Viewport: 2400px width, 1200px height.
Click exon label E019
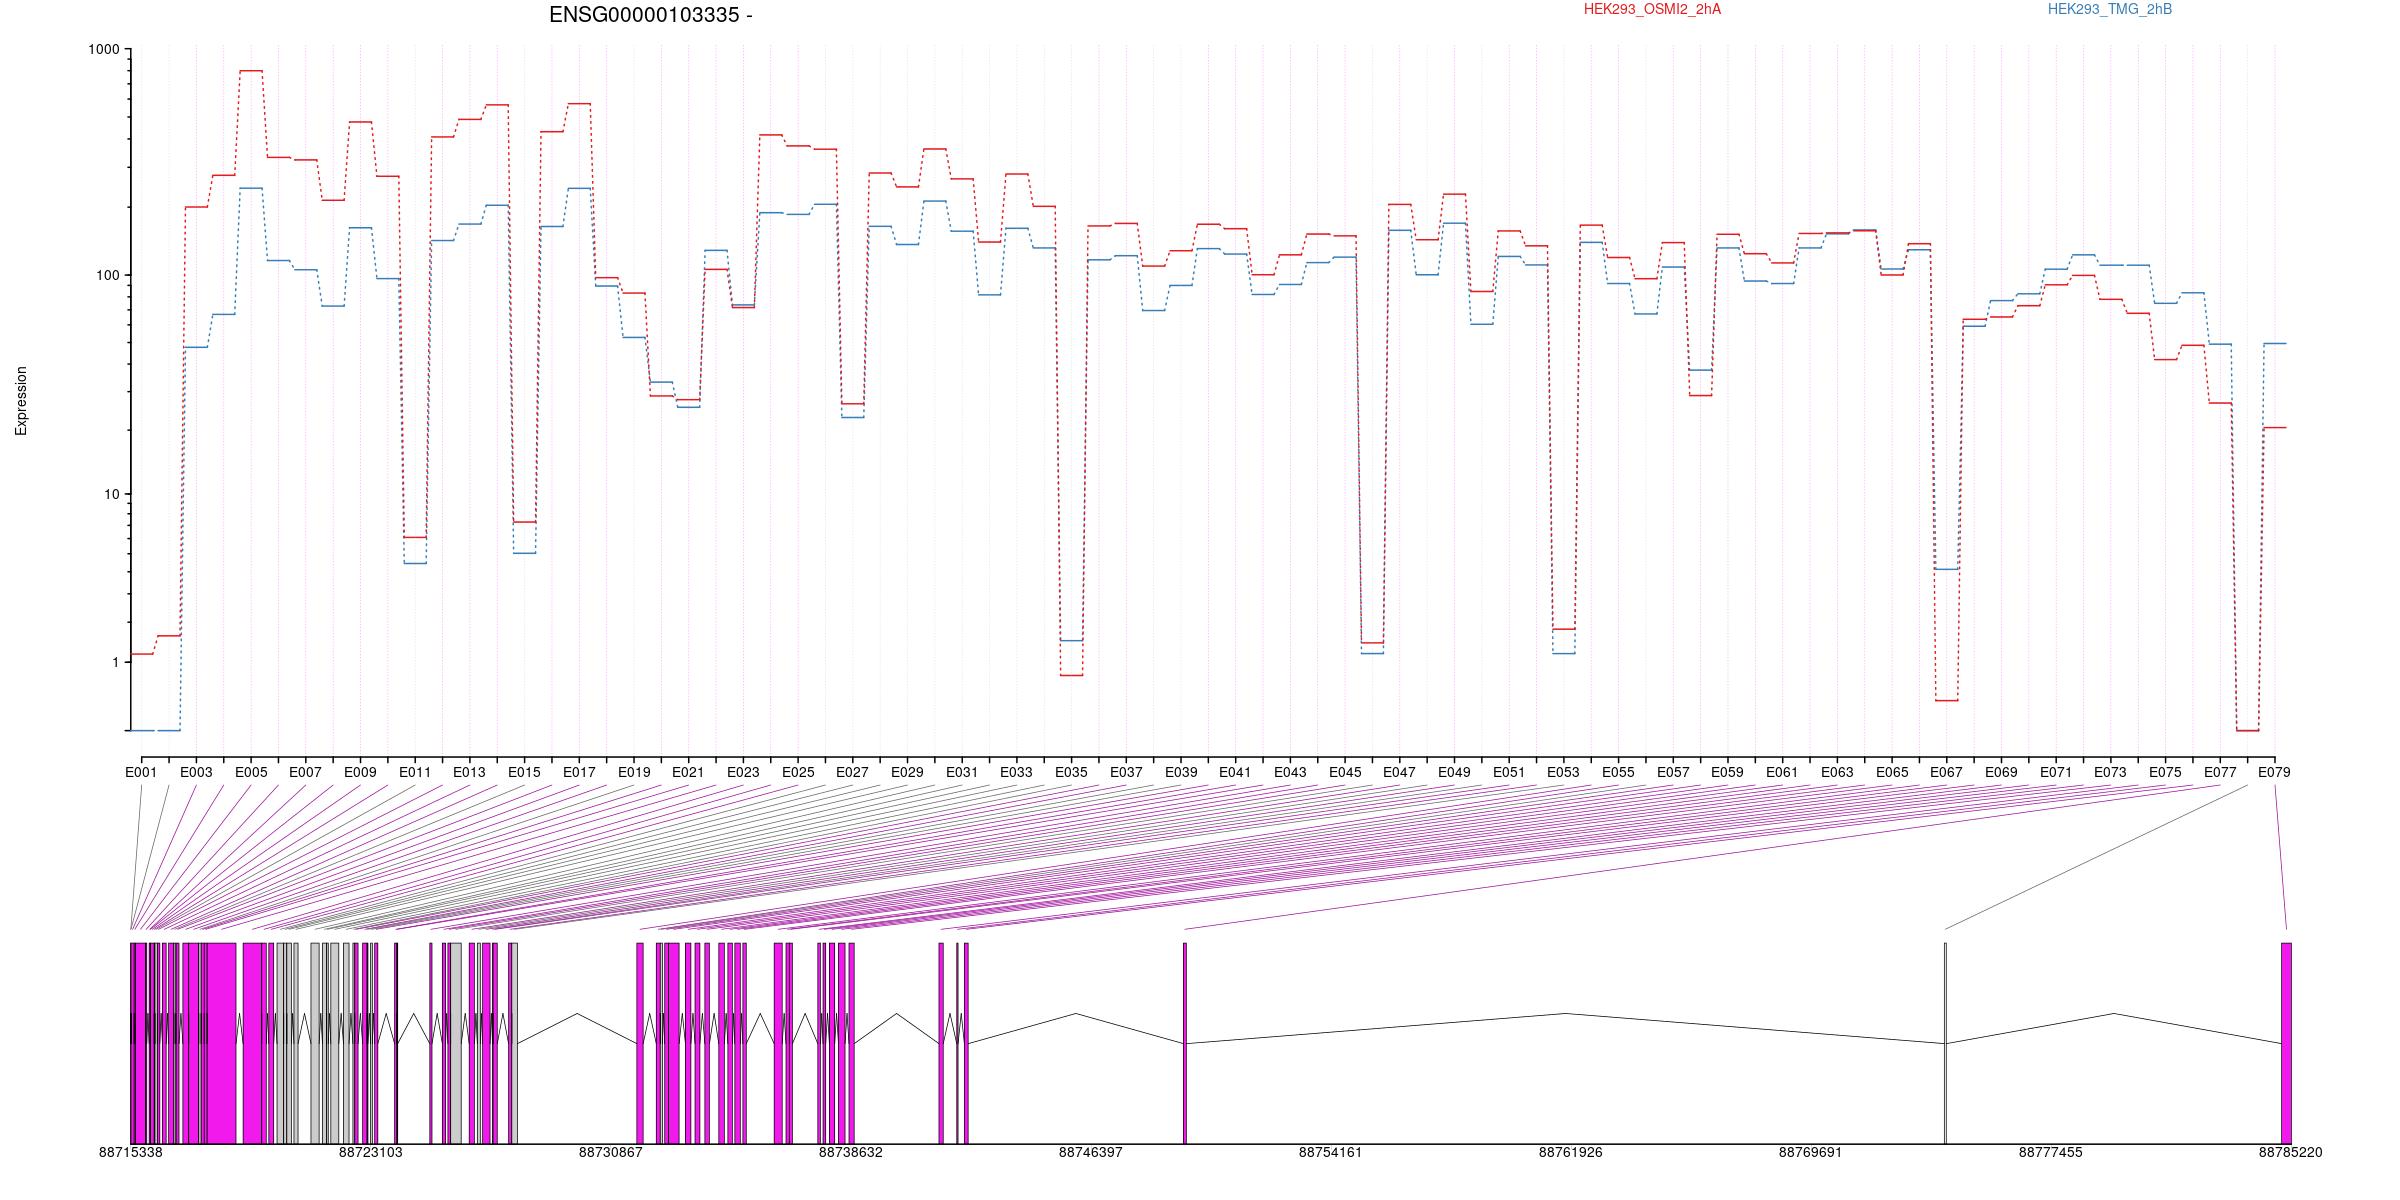[634, 772]
